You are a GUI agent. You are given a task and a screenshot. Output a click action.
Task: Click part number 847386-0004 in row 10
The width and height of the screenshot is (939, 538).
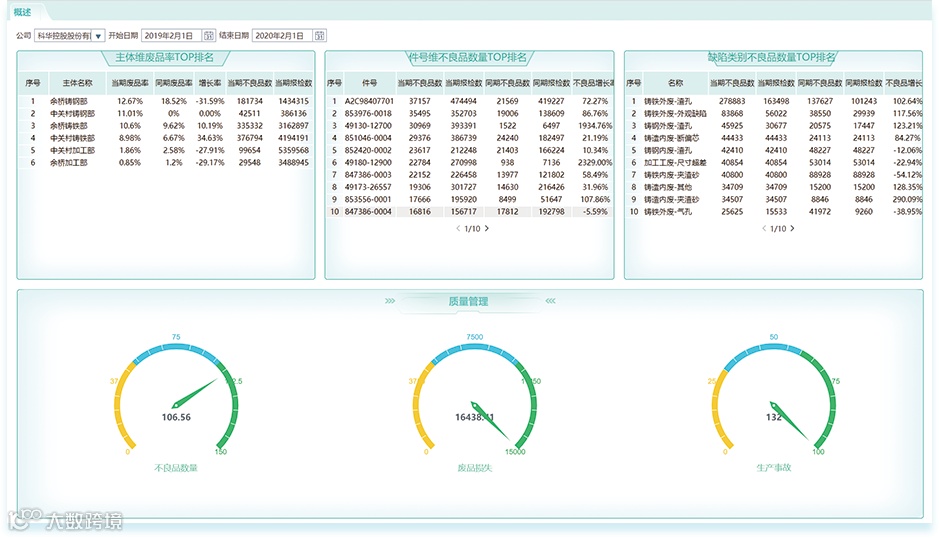pos(368,211)
